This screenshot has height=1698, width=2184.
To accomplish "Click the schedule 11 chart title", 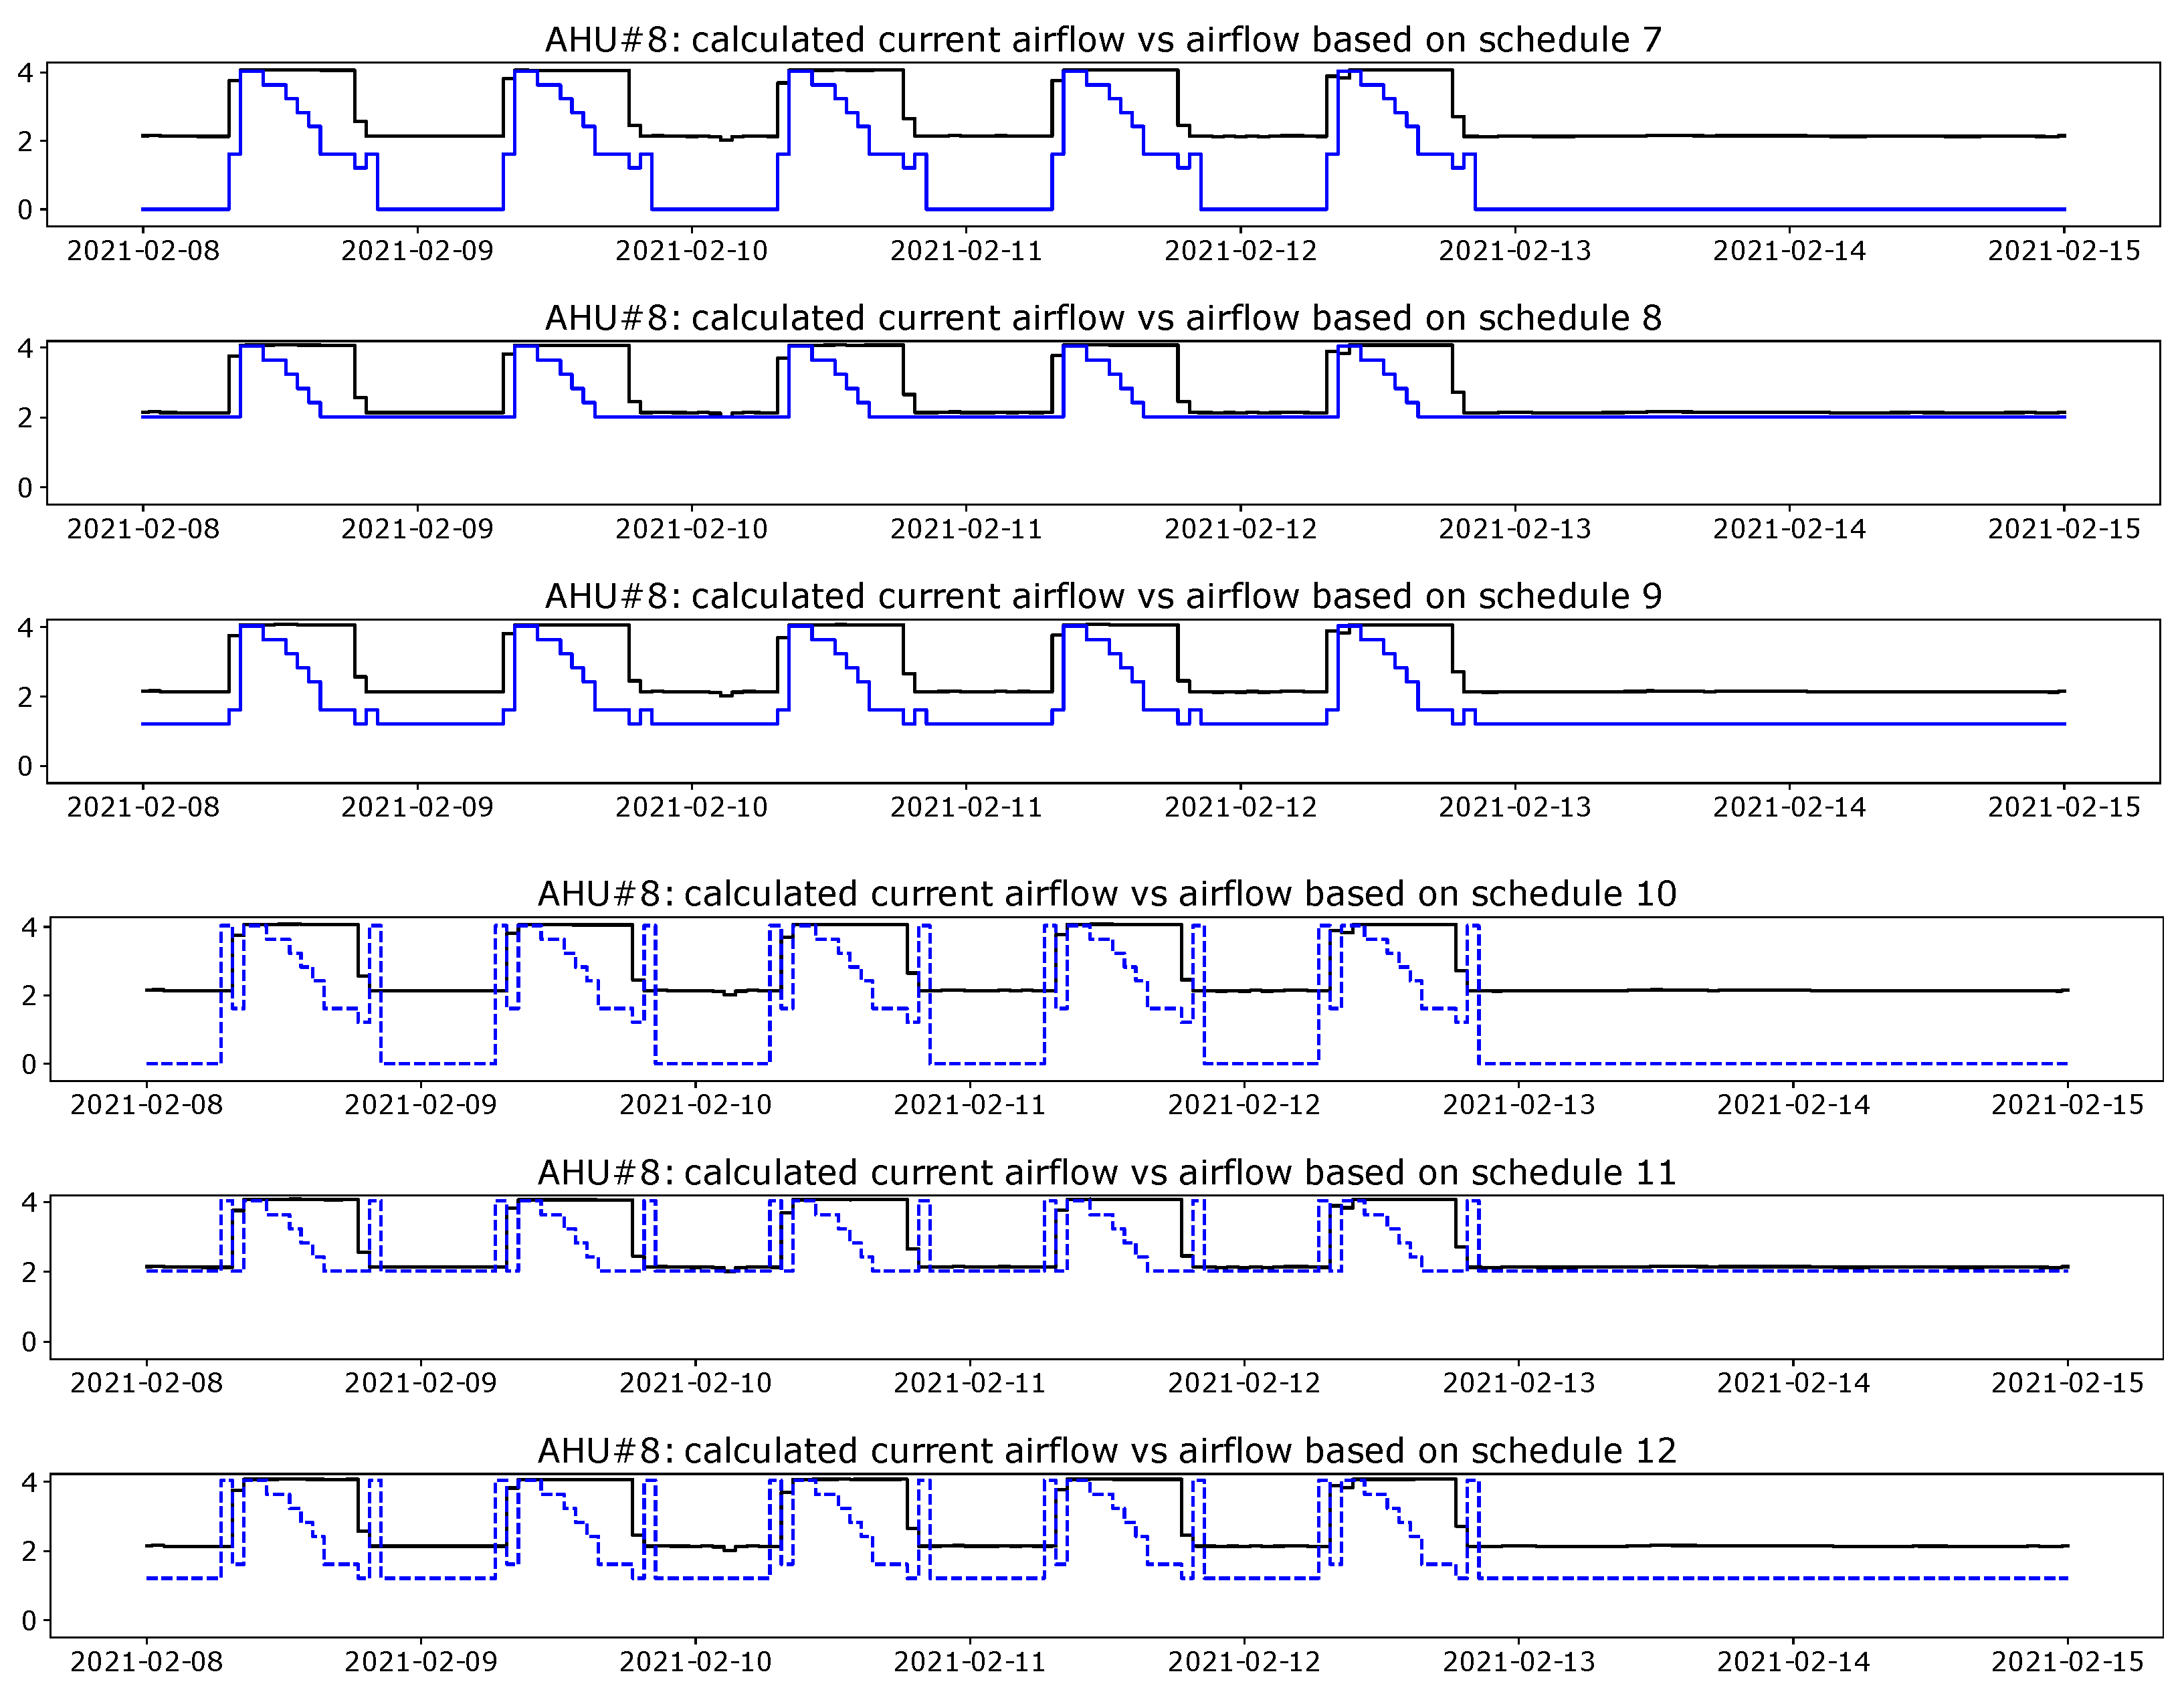I will (1107, 1172).
